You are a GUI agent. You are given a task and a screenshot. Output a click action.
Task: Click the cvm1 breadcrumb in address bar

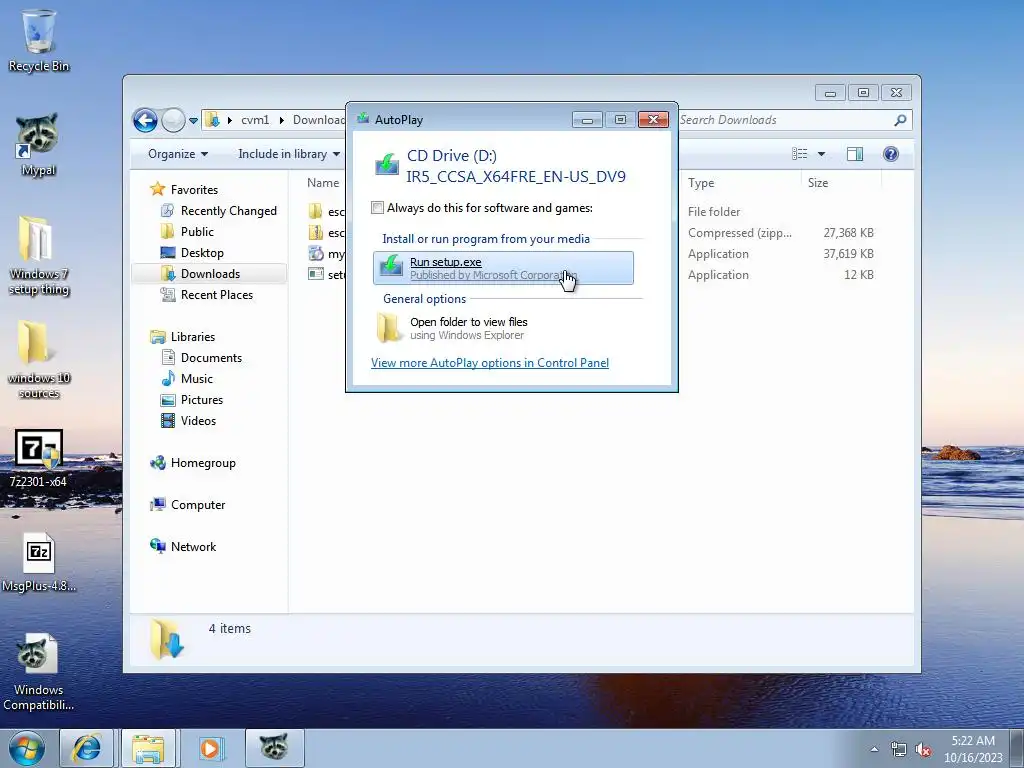point(255,120)
